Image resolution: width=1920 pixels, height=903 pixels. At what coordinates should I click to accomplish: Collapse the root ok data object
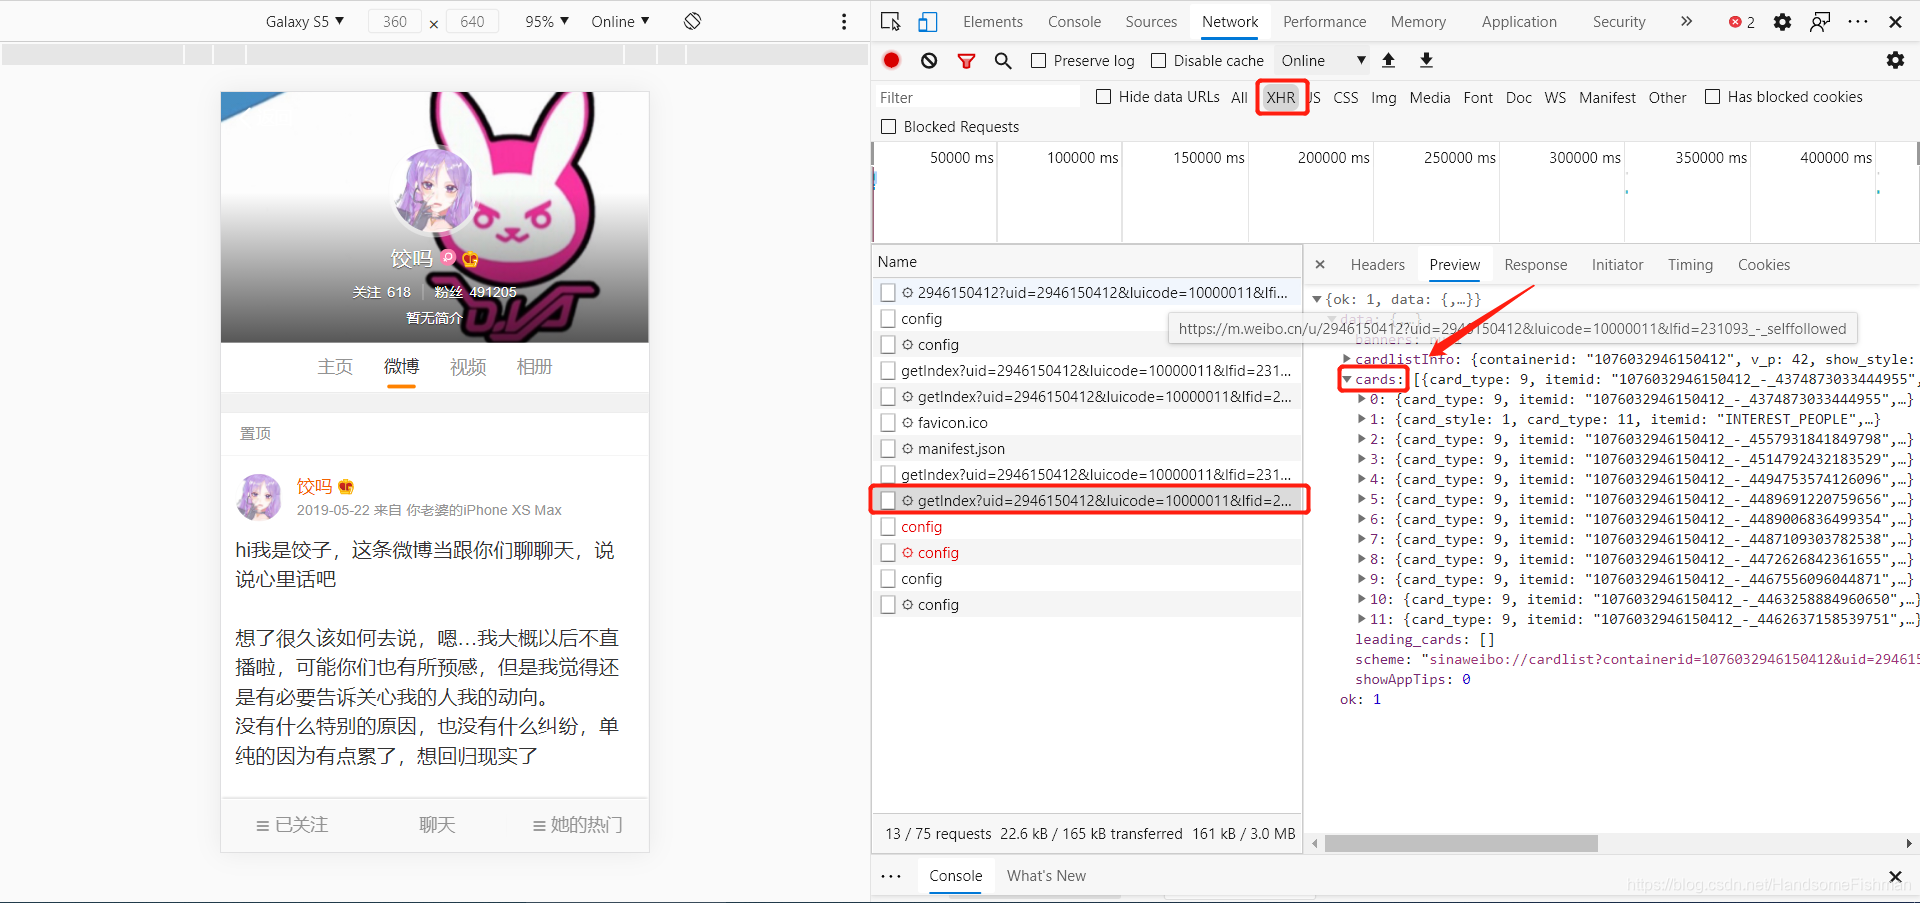point(1317,299)
